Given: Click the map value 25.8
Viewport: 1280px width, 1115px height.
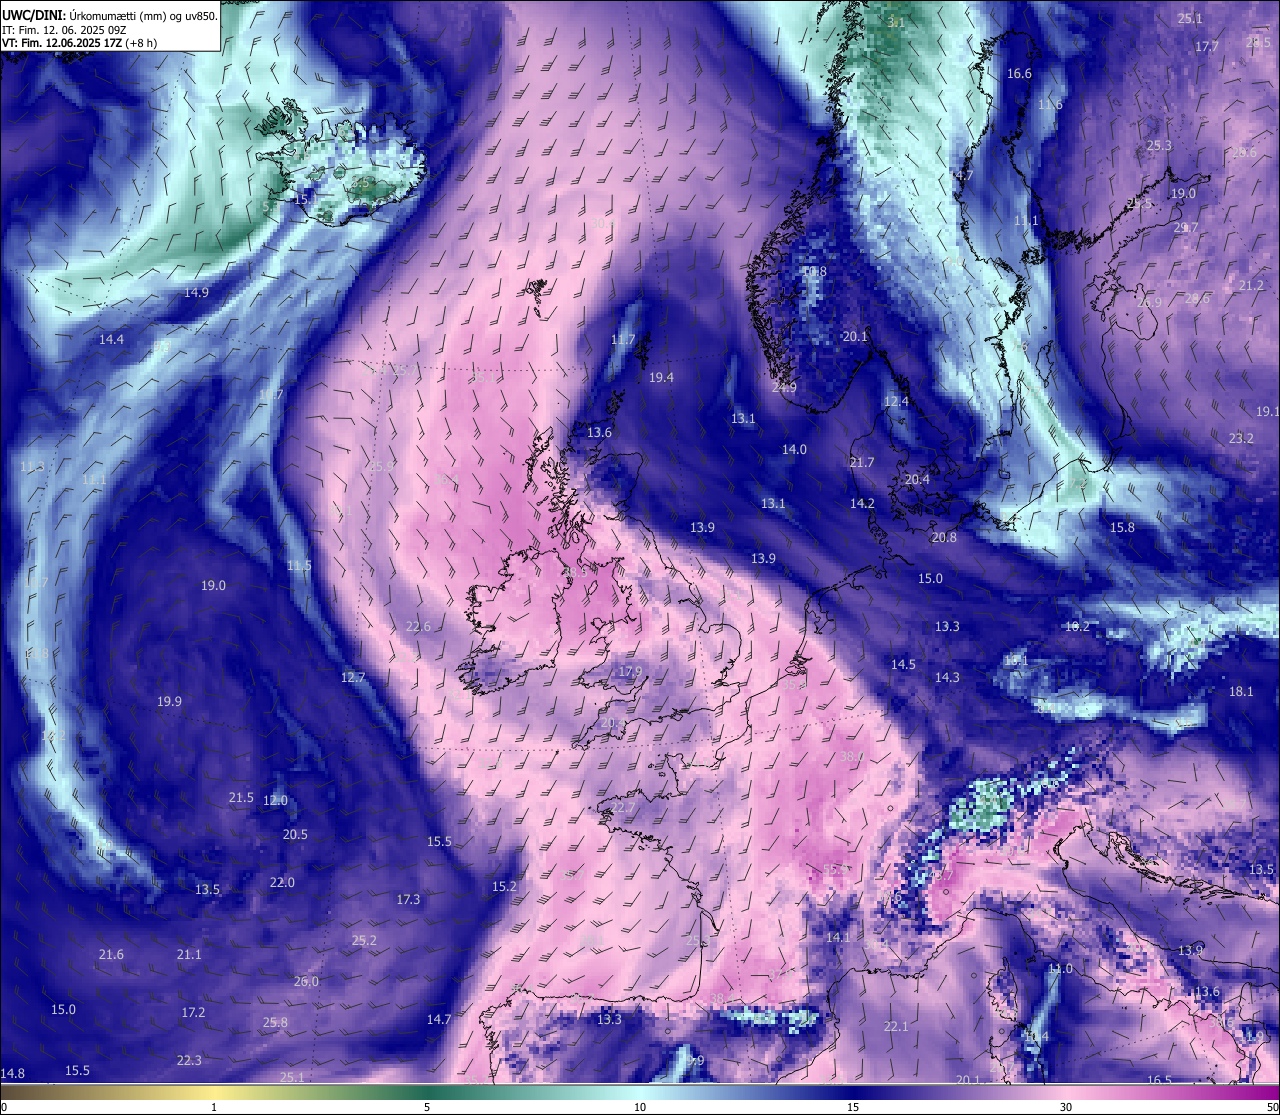Looking at the screenshot, I should 275,1023.
